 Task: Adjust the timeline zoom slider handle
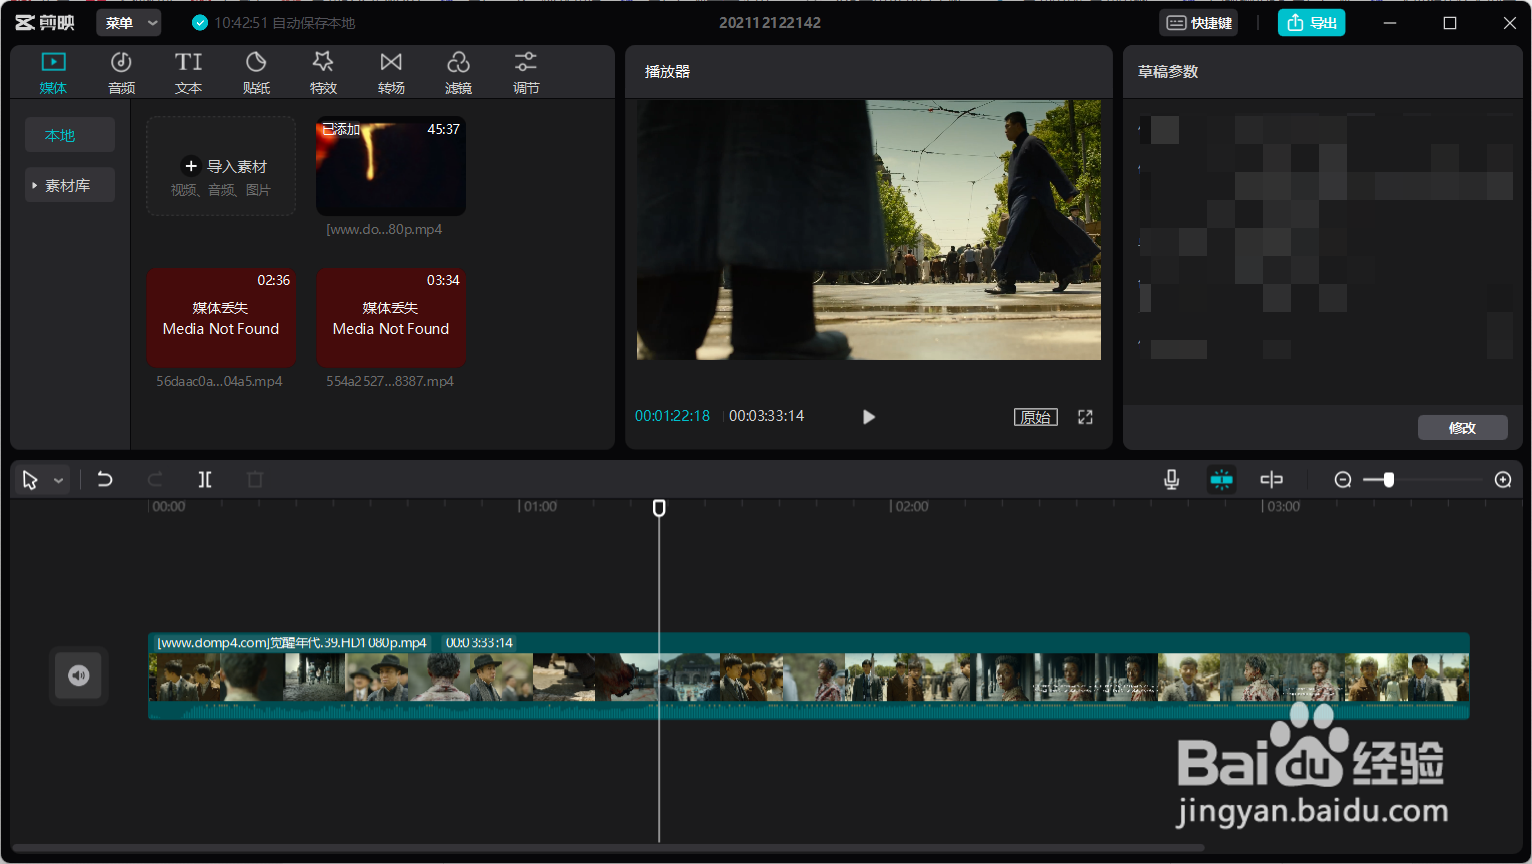pos(1389,480)
